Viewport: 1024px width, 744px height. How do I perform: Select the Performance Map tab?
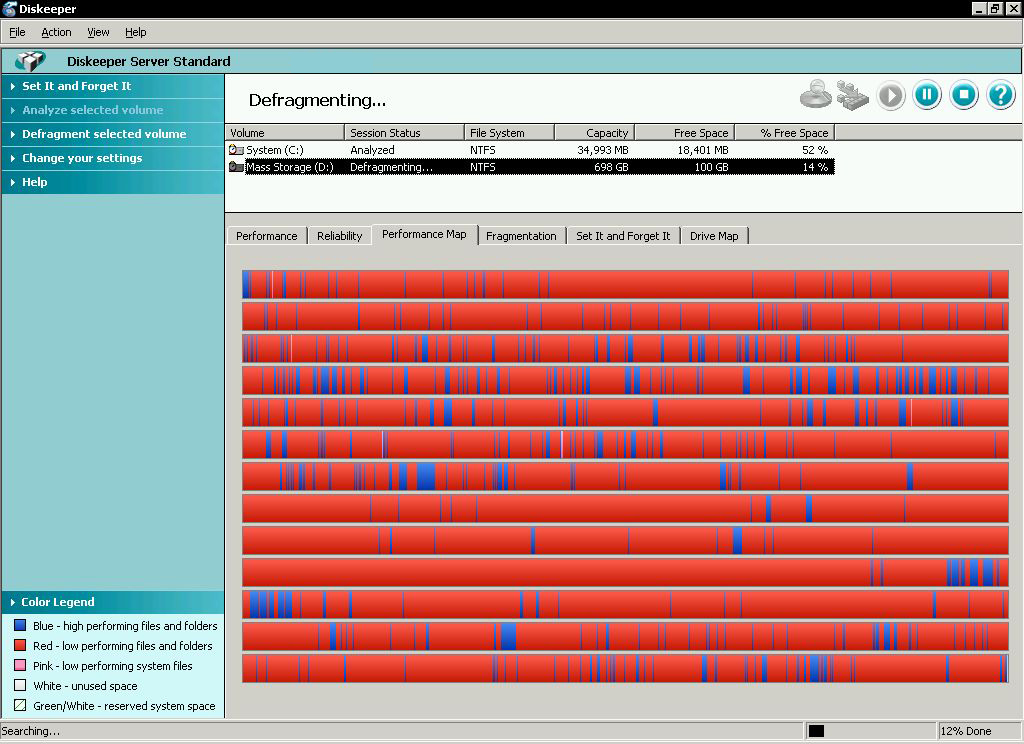tap(424, 235)
